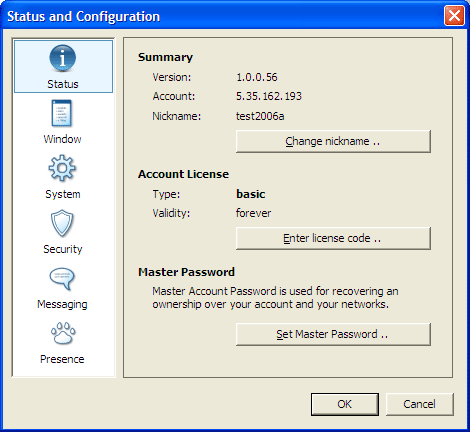Image resolution: width=470 pixels, height=432 pixels.
Task: Open System settings gear icon
Action: click(62, 168)
